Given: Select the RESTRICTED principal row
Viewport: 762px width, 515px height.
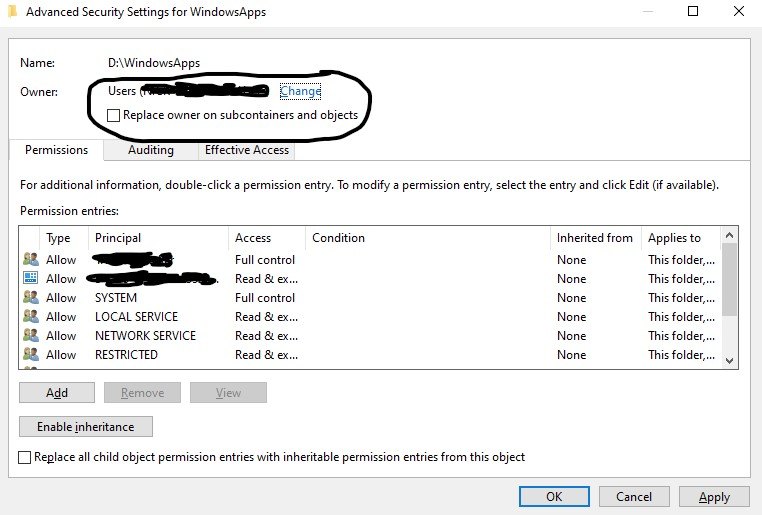Looking at the screenshot, I should tap(370, 354).
